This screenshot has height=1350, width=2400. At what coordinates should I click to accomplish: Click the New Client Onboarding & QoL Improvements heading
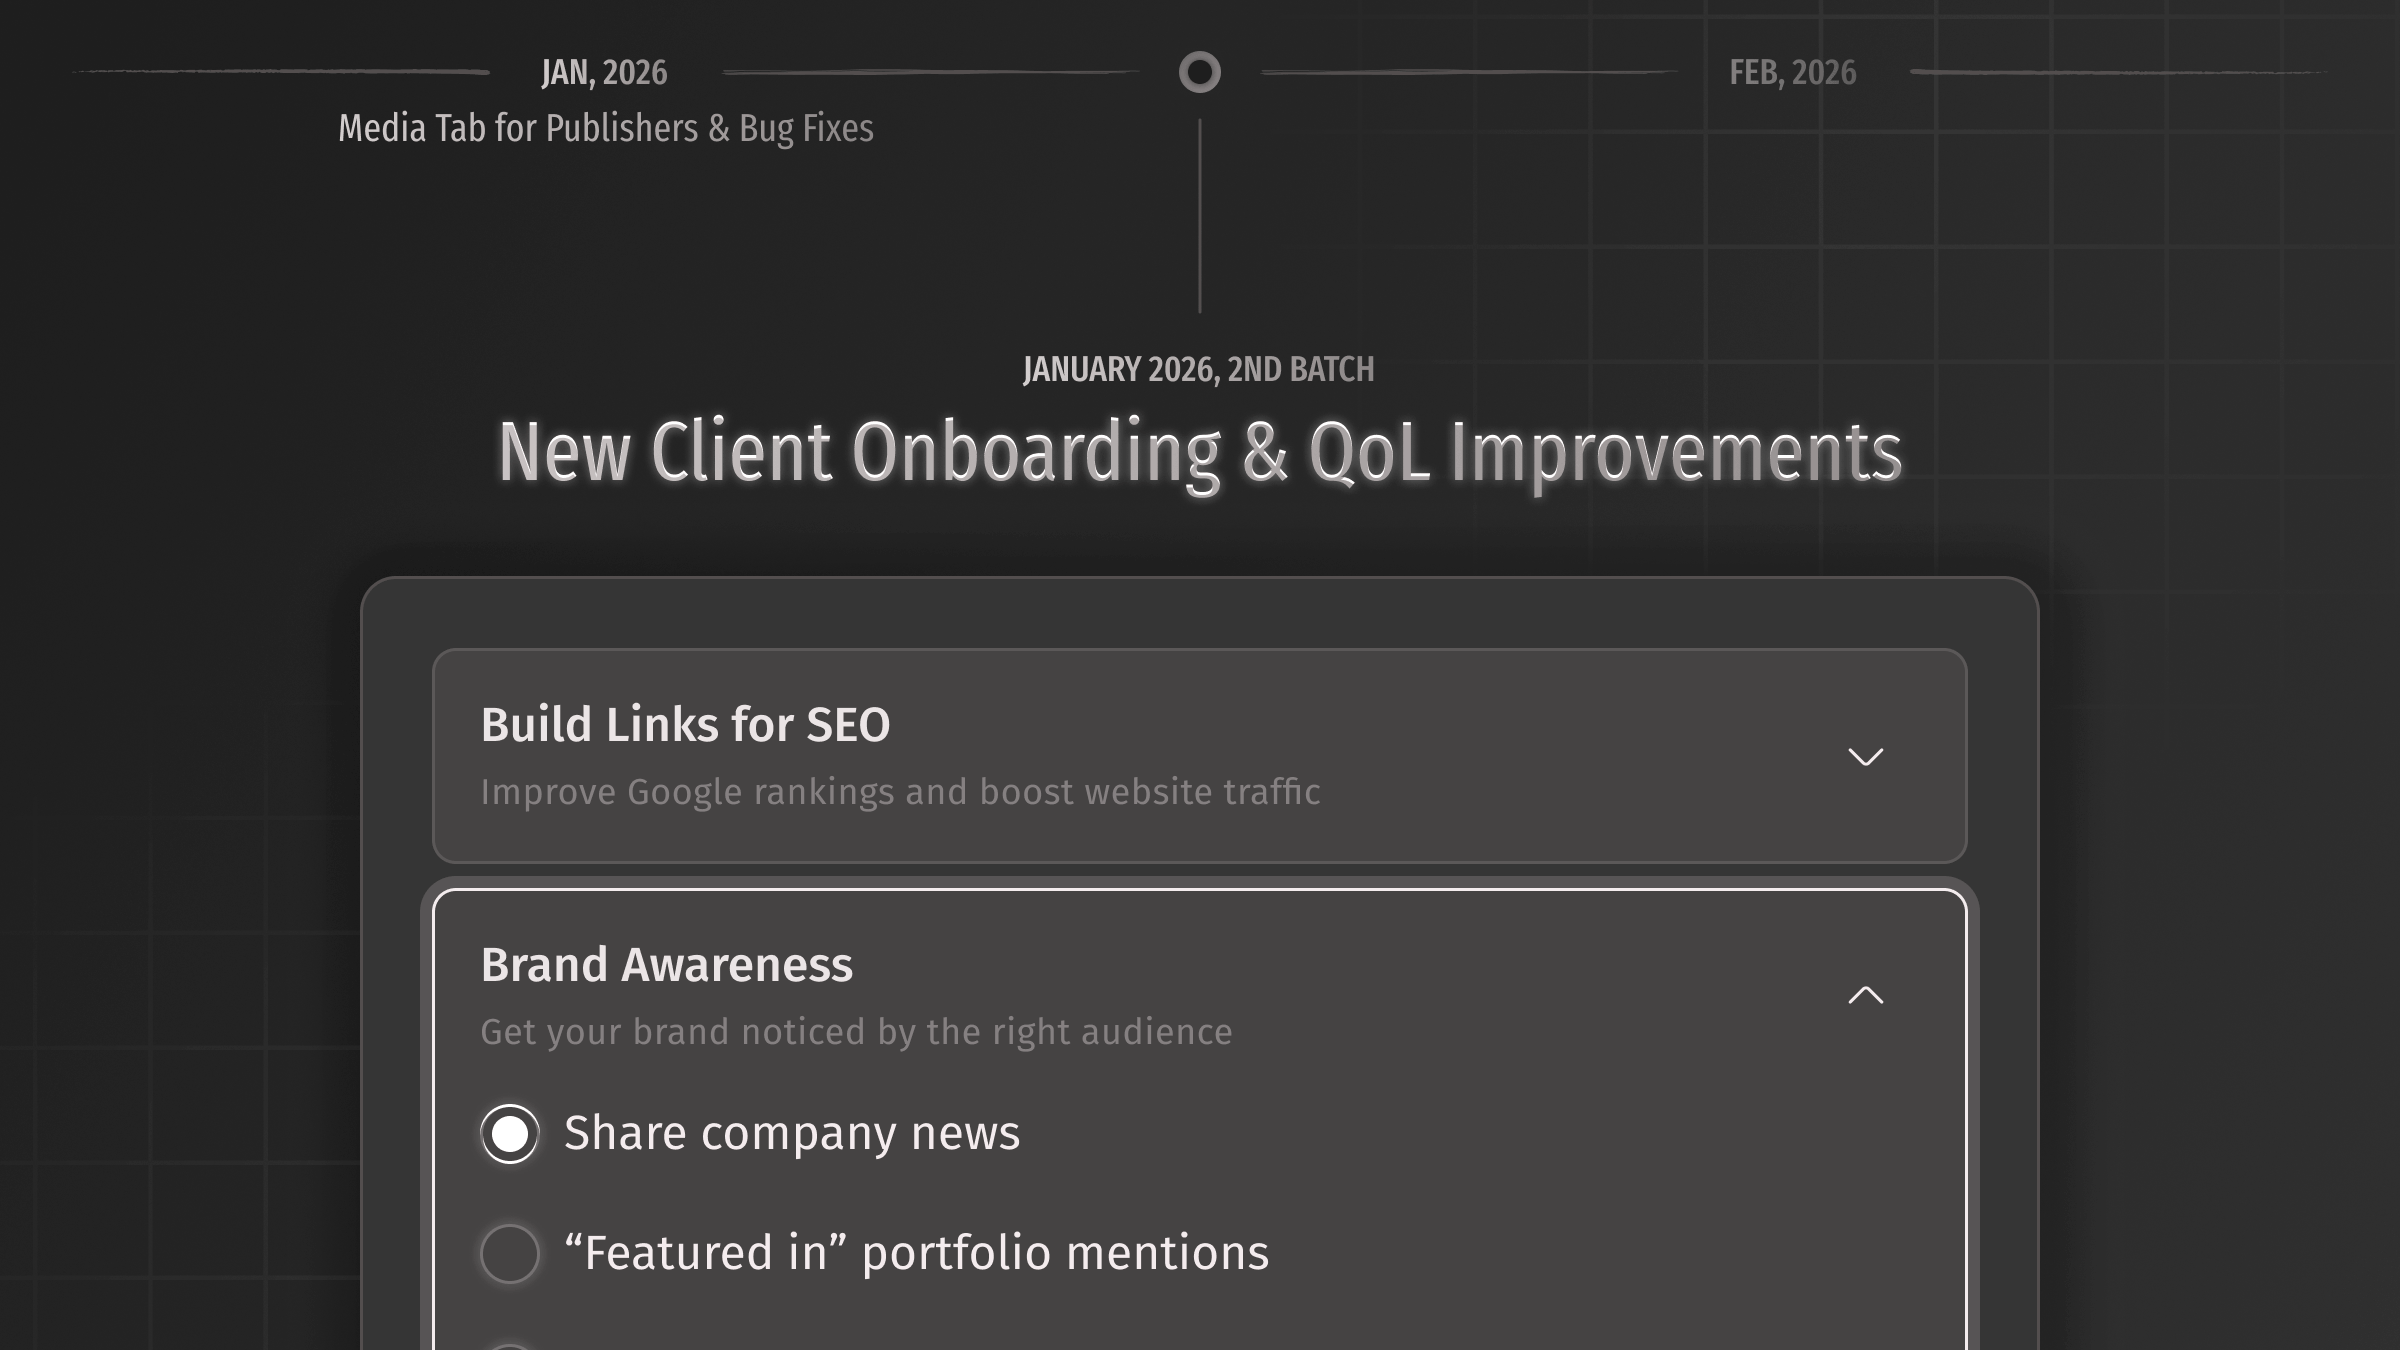click(1200, 452)
